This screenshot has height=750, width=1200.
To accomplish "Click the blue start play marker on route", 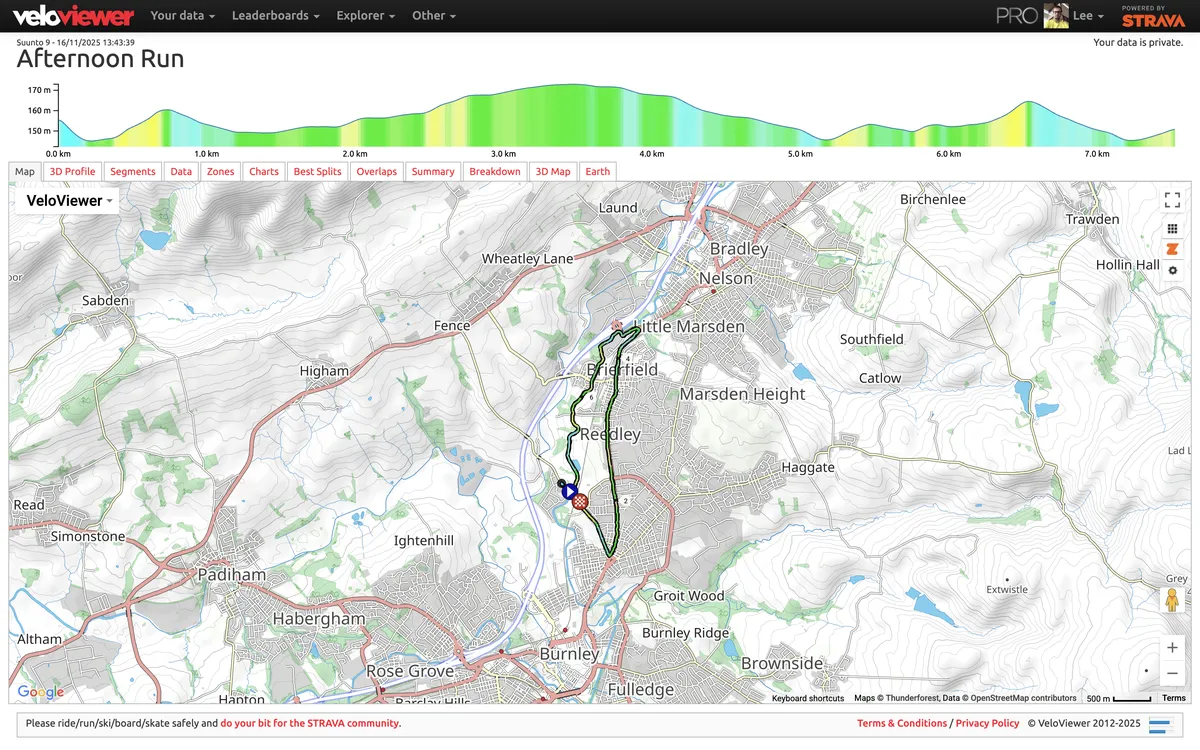I will click(x=569, y=491).
